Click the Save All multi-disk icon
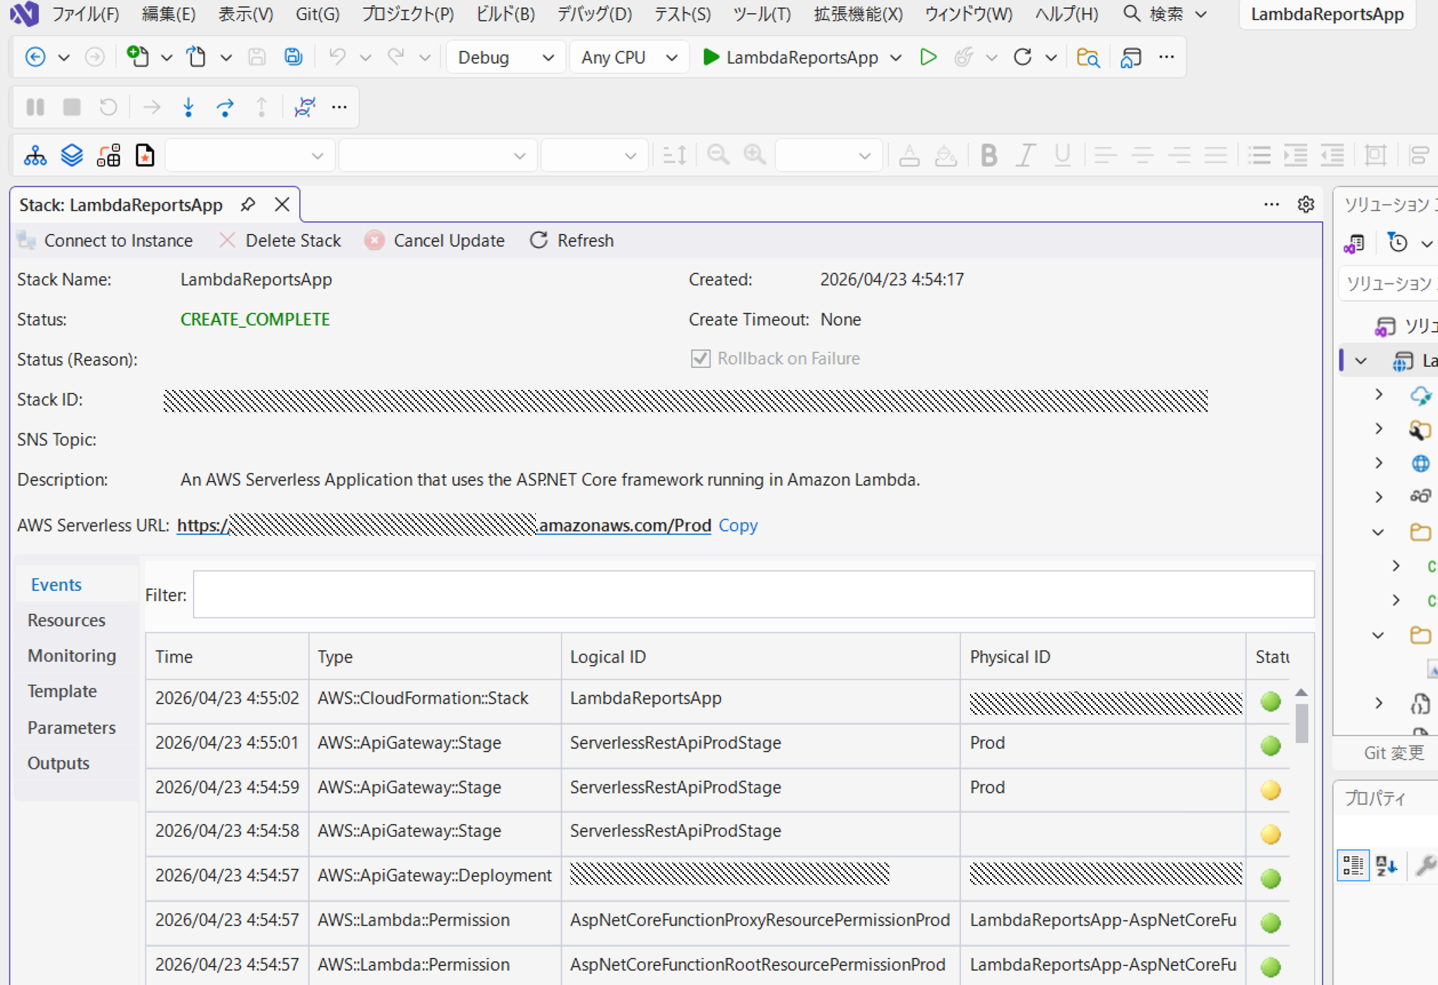The height and width of the screenshot is (985, 1438). (x=293, y=57)
